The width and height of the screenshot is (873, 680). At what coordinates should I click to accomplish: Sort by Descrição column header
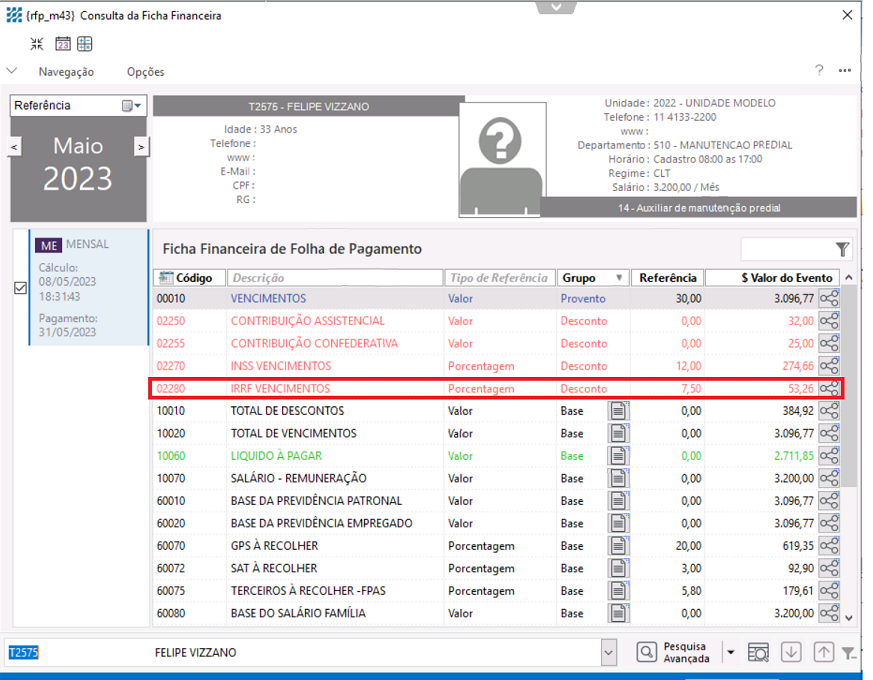(335, 277)
